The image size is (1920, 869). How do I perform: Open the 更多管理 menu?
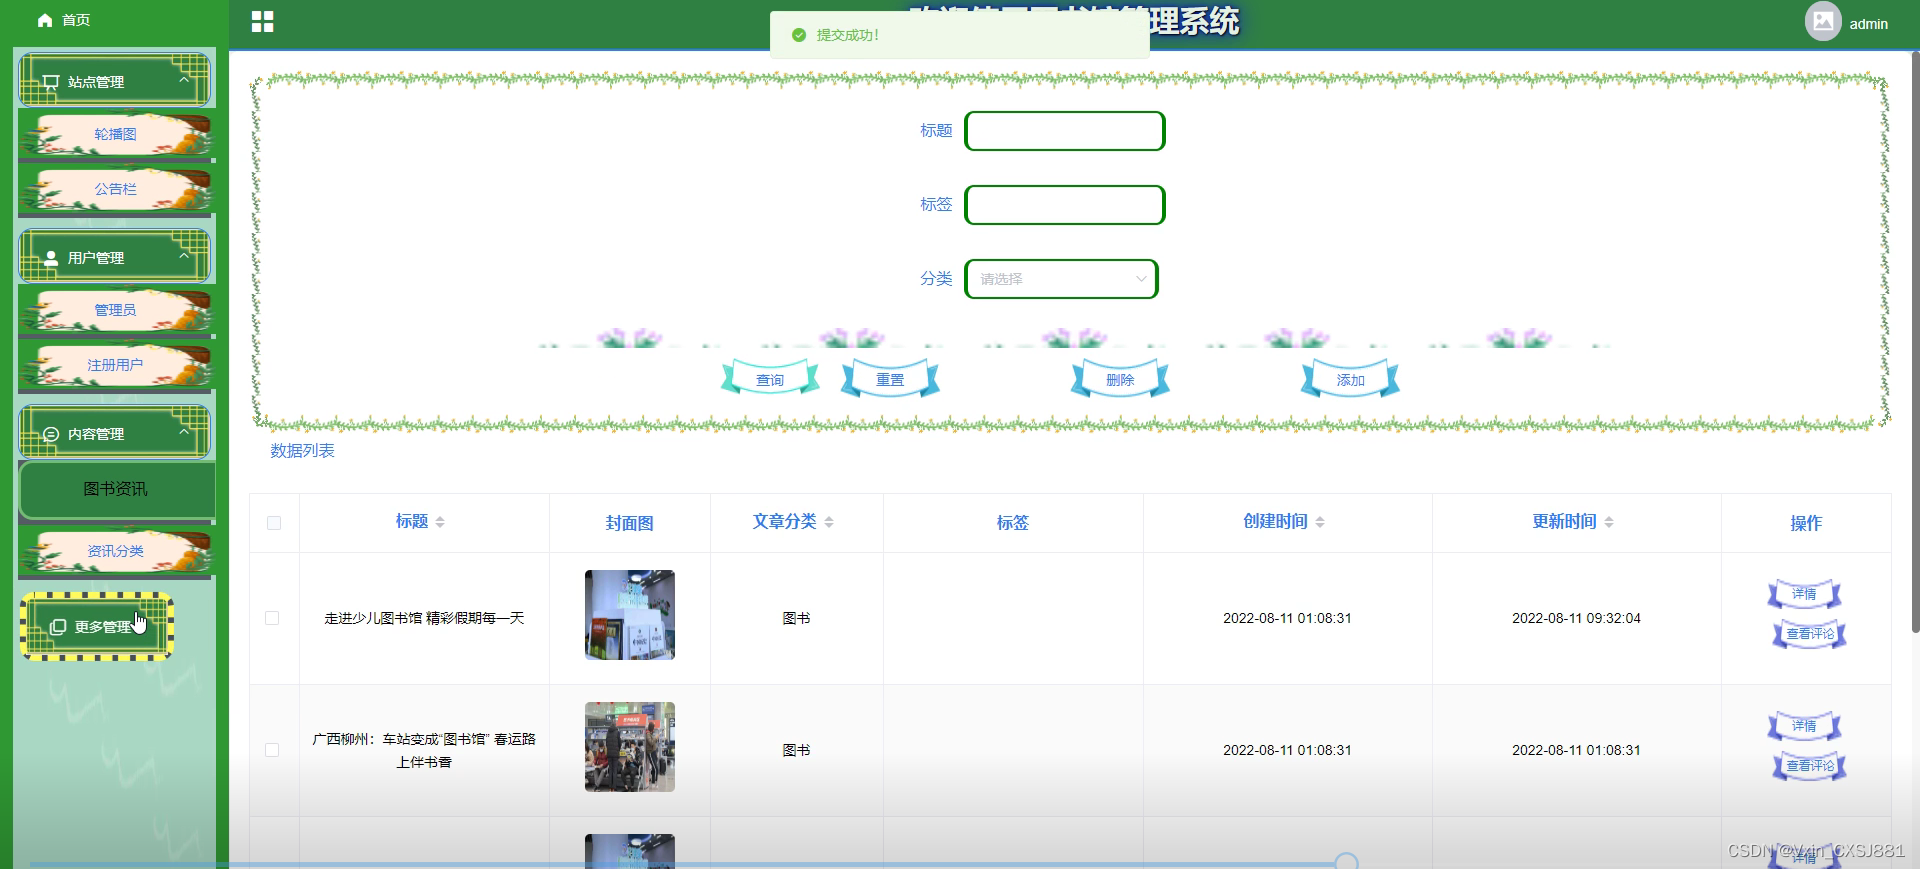tap(97, 627)
